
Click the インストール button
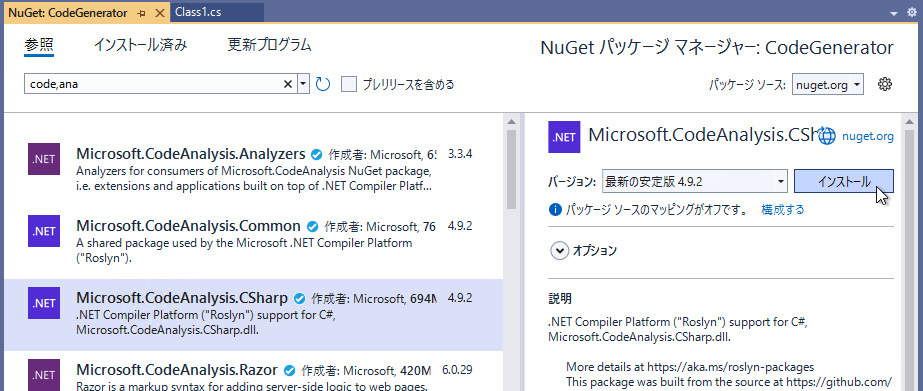click(x=844, y=181)
